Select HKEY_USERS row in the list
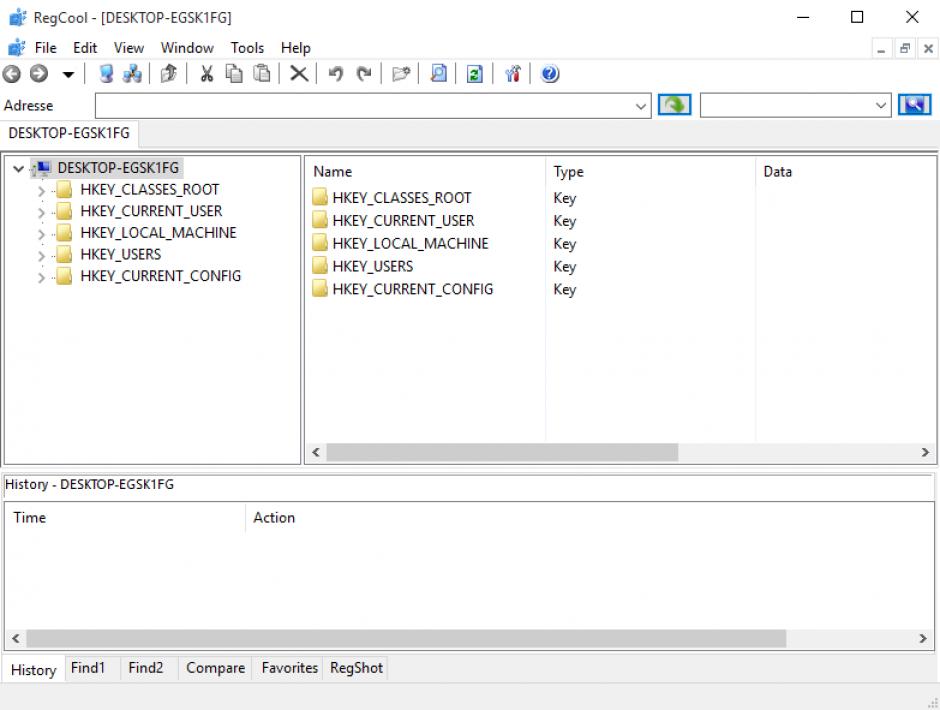The image size is (940, 710). coord(373,266)
